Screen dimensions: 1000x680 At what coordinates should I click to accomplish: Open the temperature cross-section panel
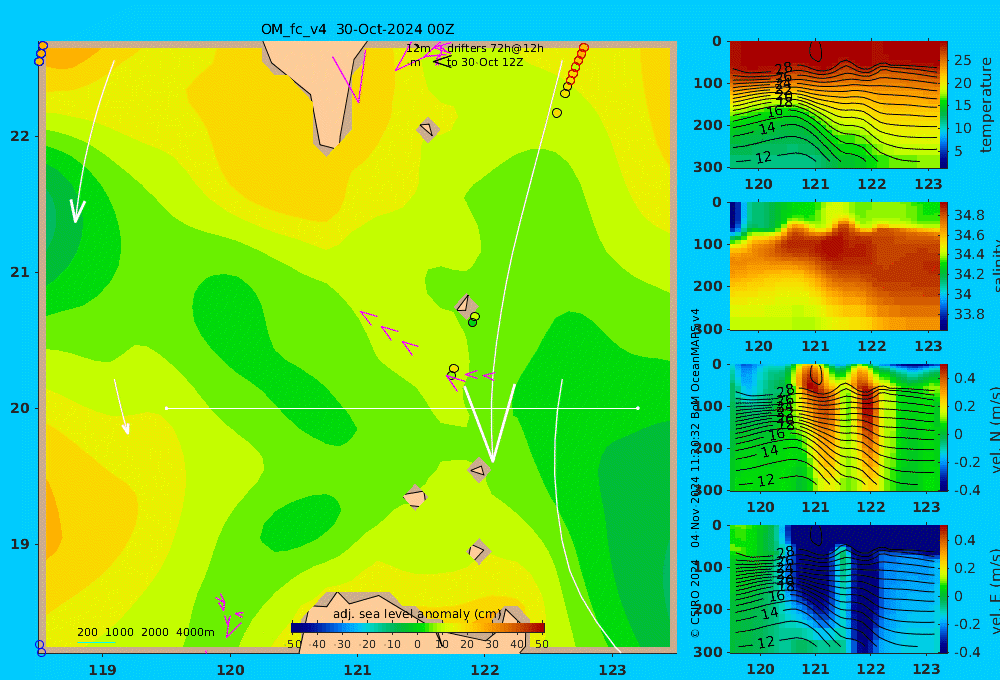click(x=834, y=105)
